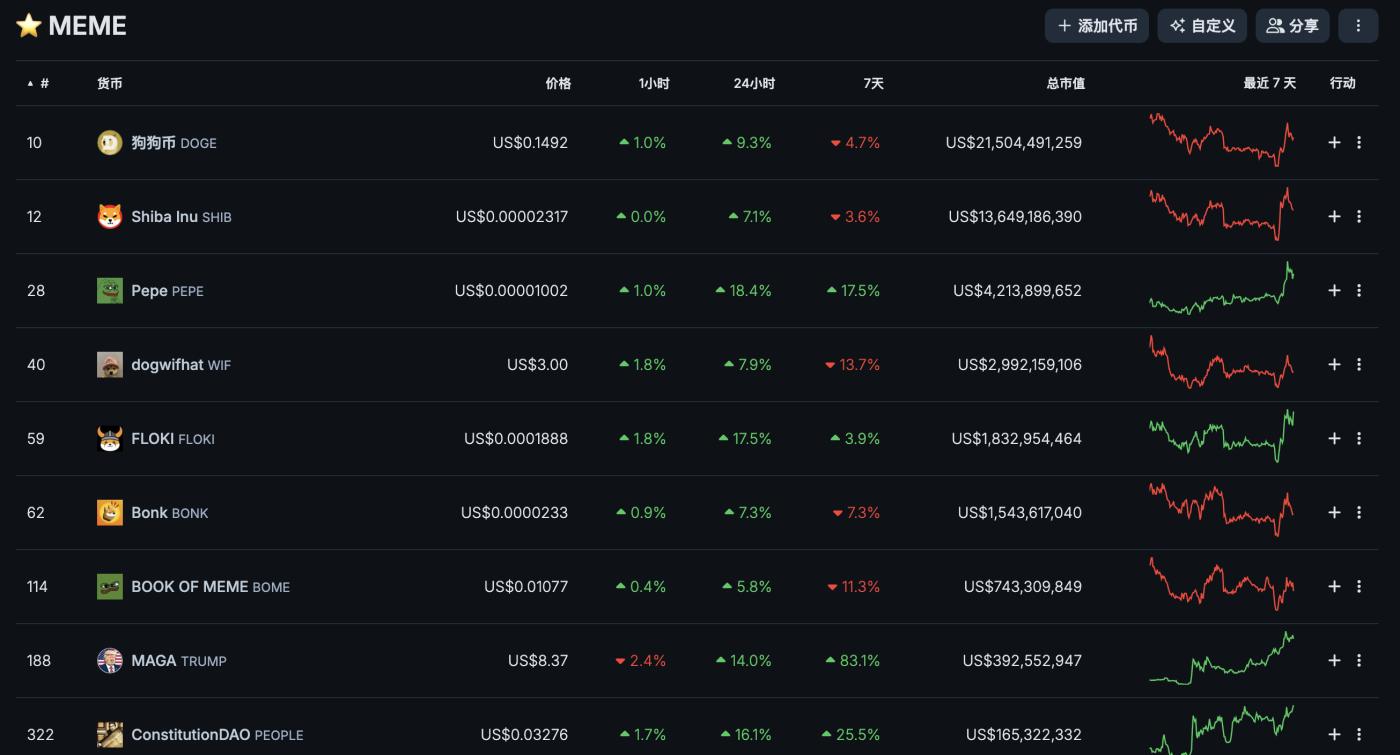Click the dogwifhat WIF coin logo

(x=109, y=365)
